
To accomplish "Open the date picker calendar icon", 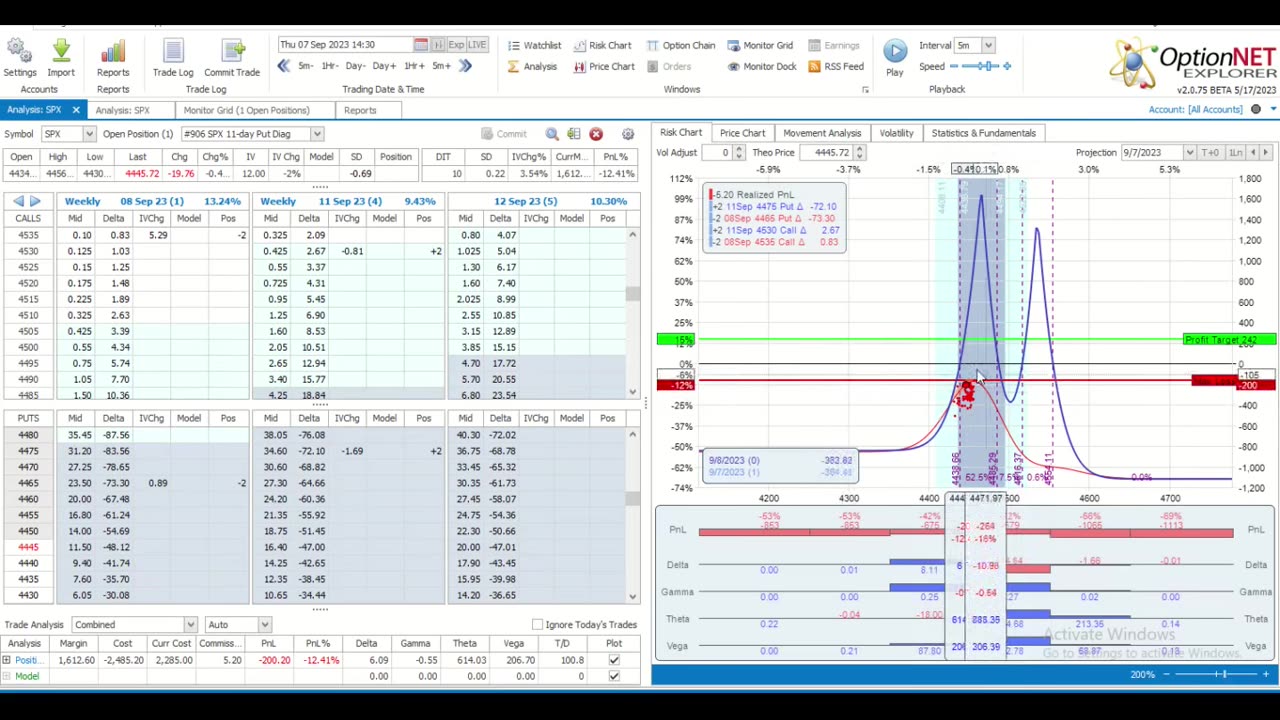I will click(421, 45).
